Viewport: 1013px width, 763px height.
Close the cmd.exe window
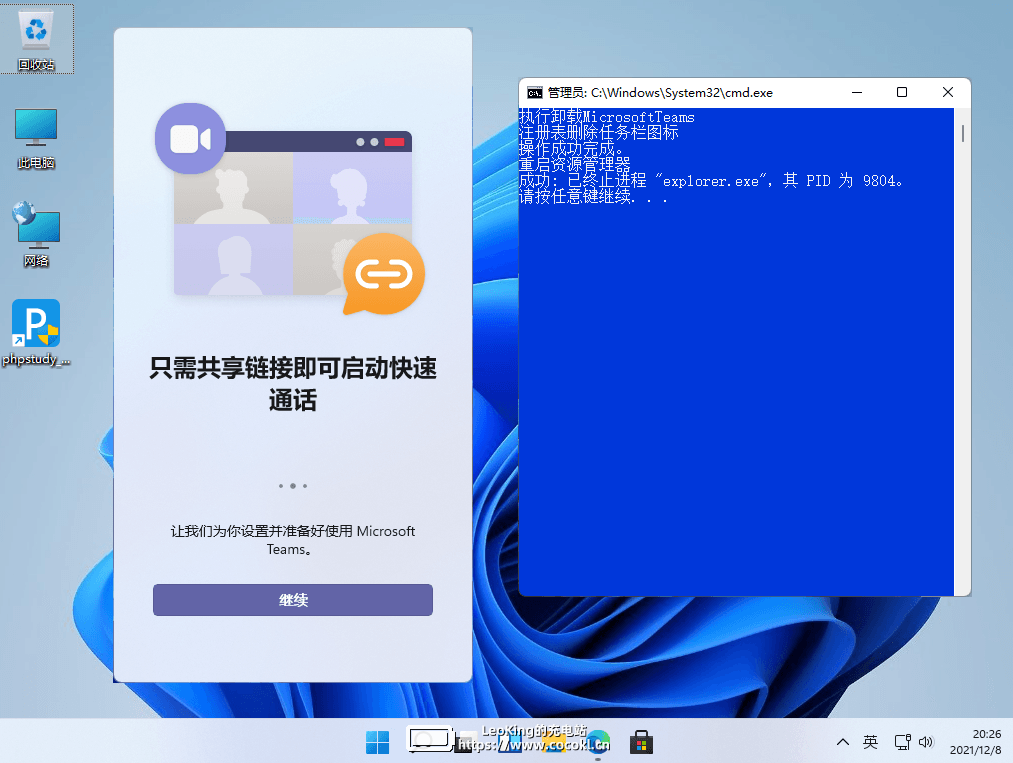point(948,92)
